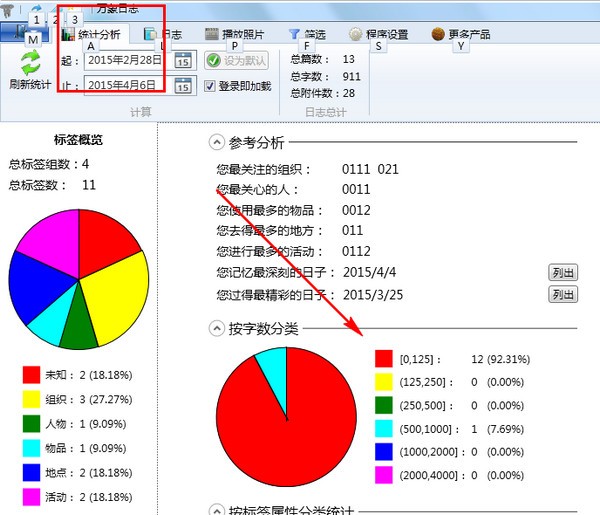Image resolution: width=600 pixels, height=515 pixels.
Task: Click the 总标签数: 11 text
Action: point(52,185)
